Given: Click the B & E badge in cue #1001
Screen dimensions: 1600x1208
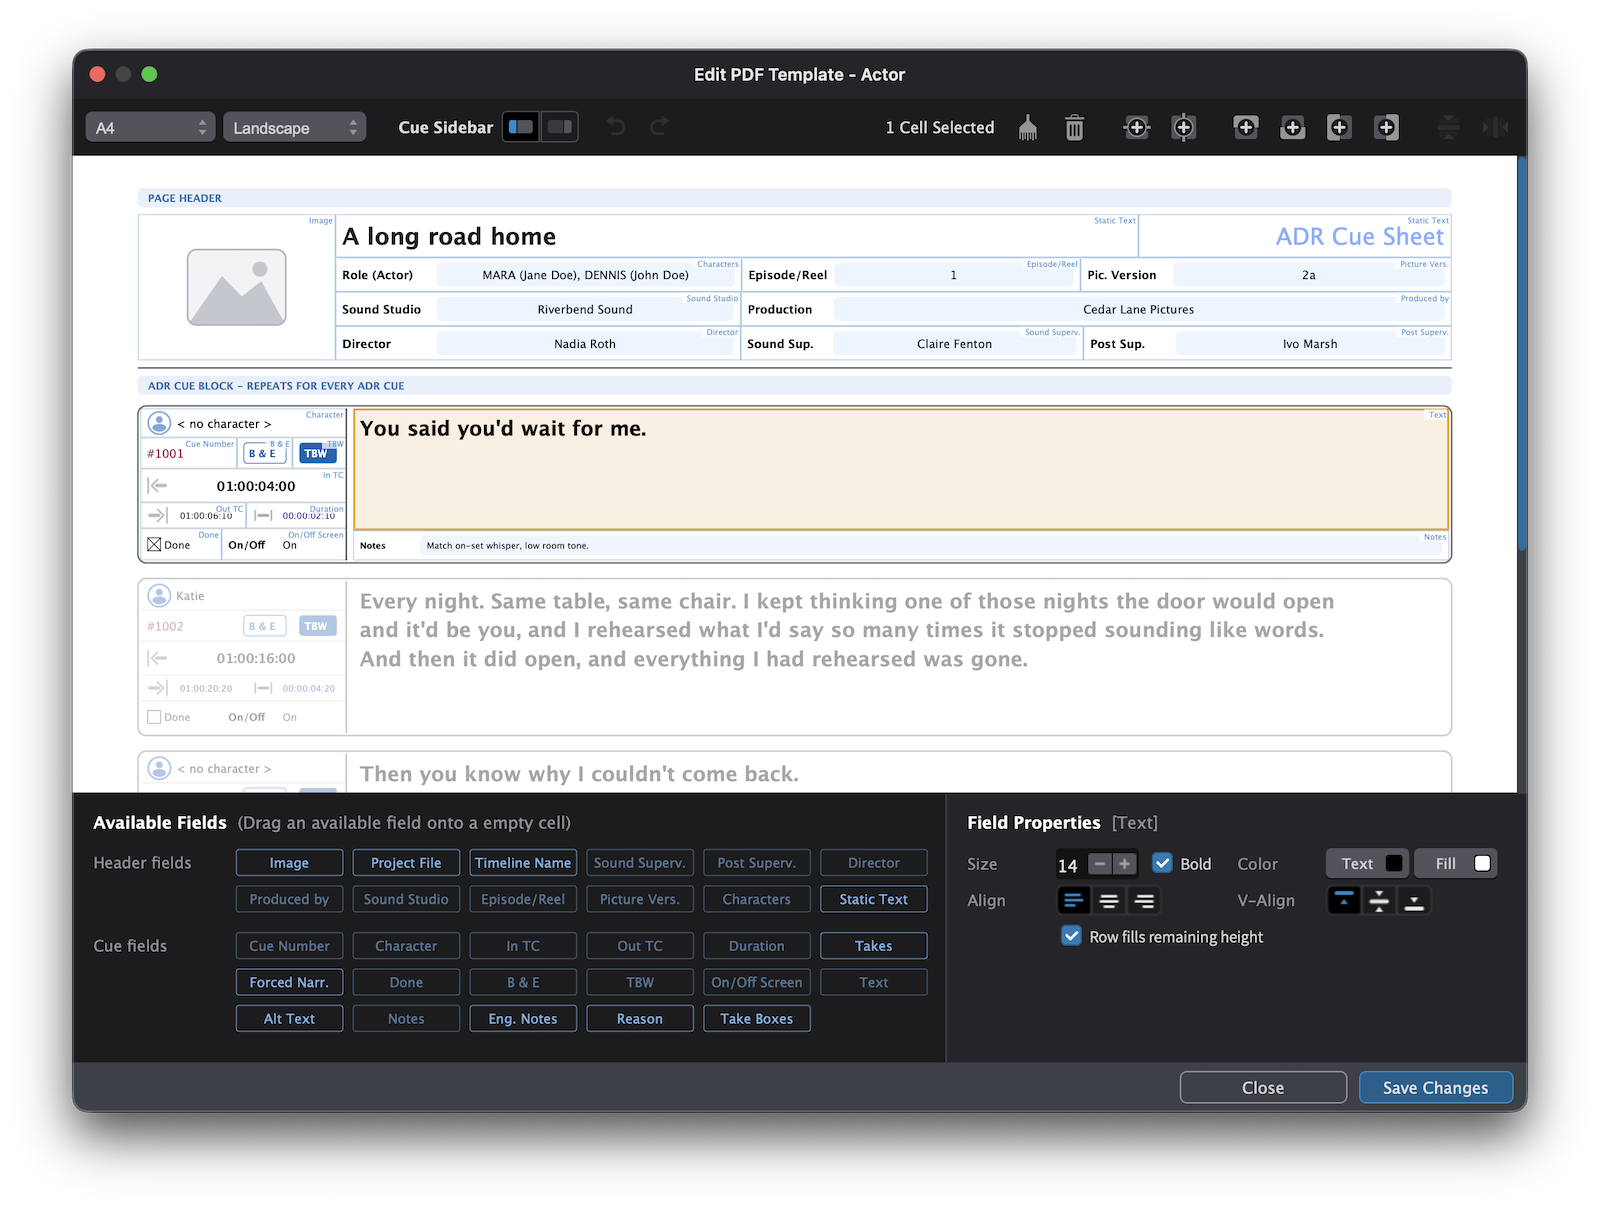Looking at the screenshot, I should 265,454.
